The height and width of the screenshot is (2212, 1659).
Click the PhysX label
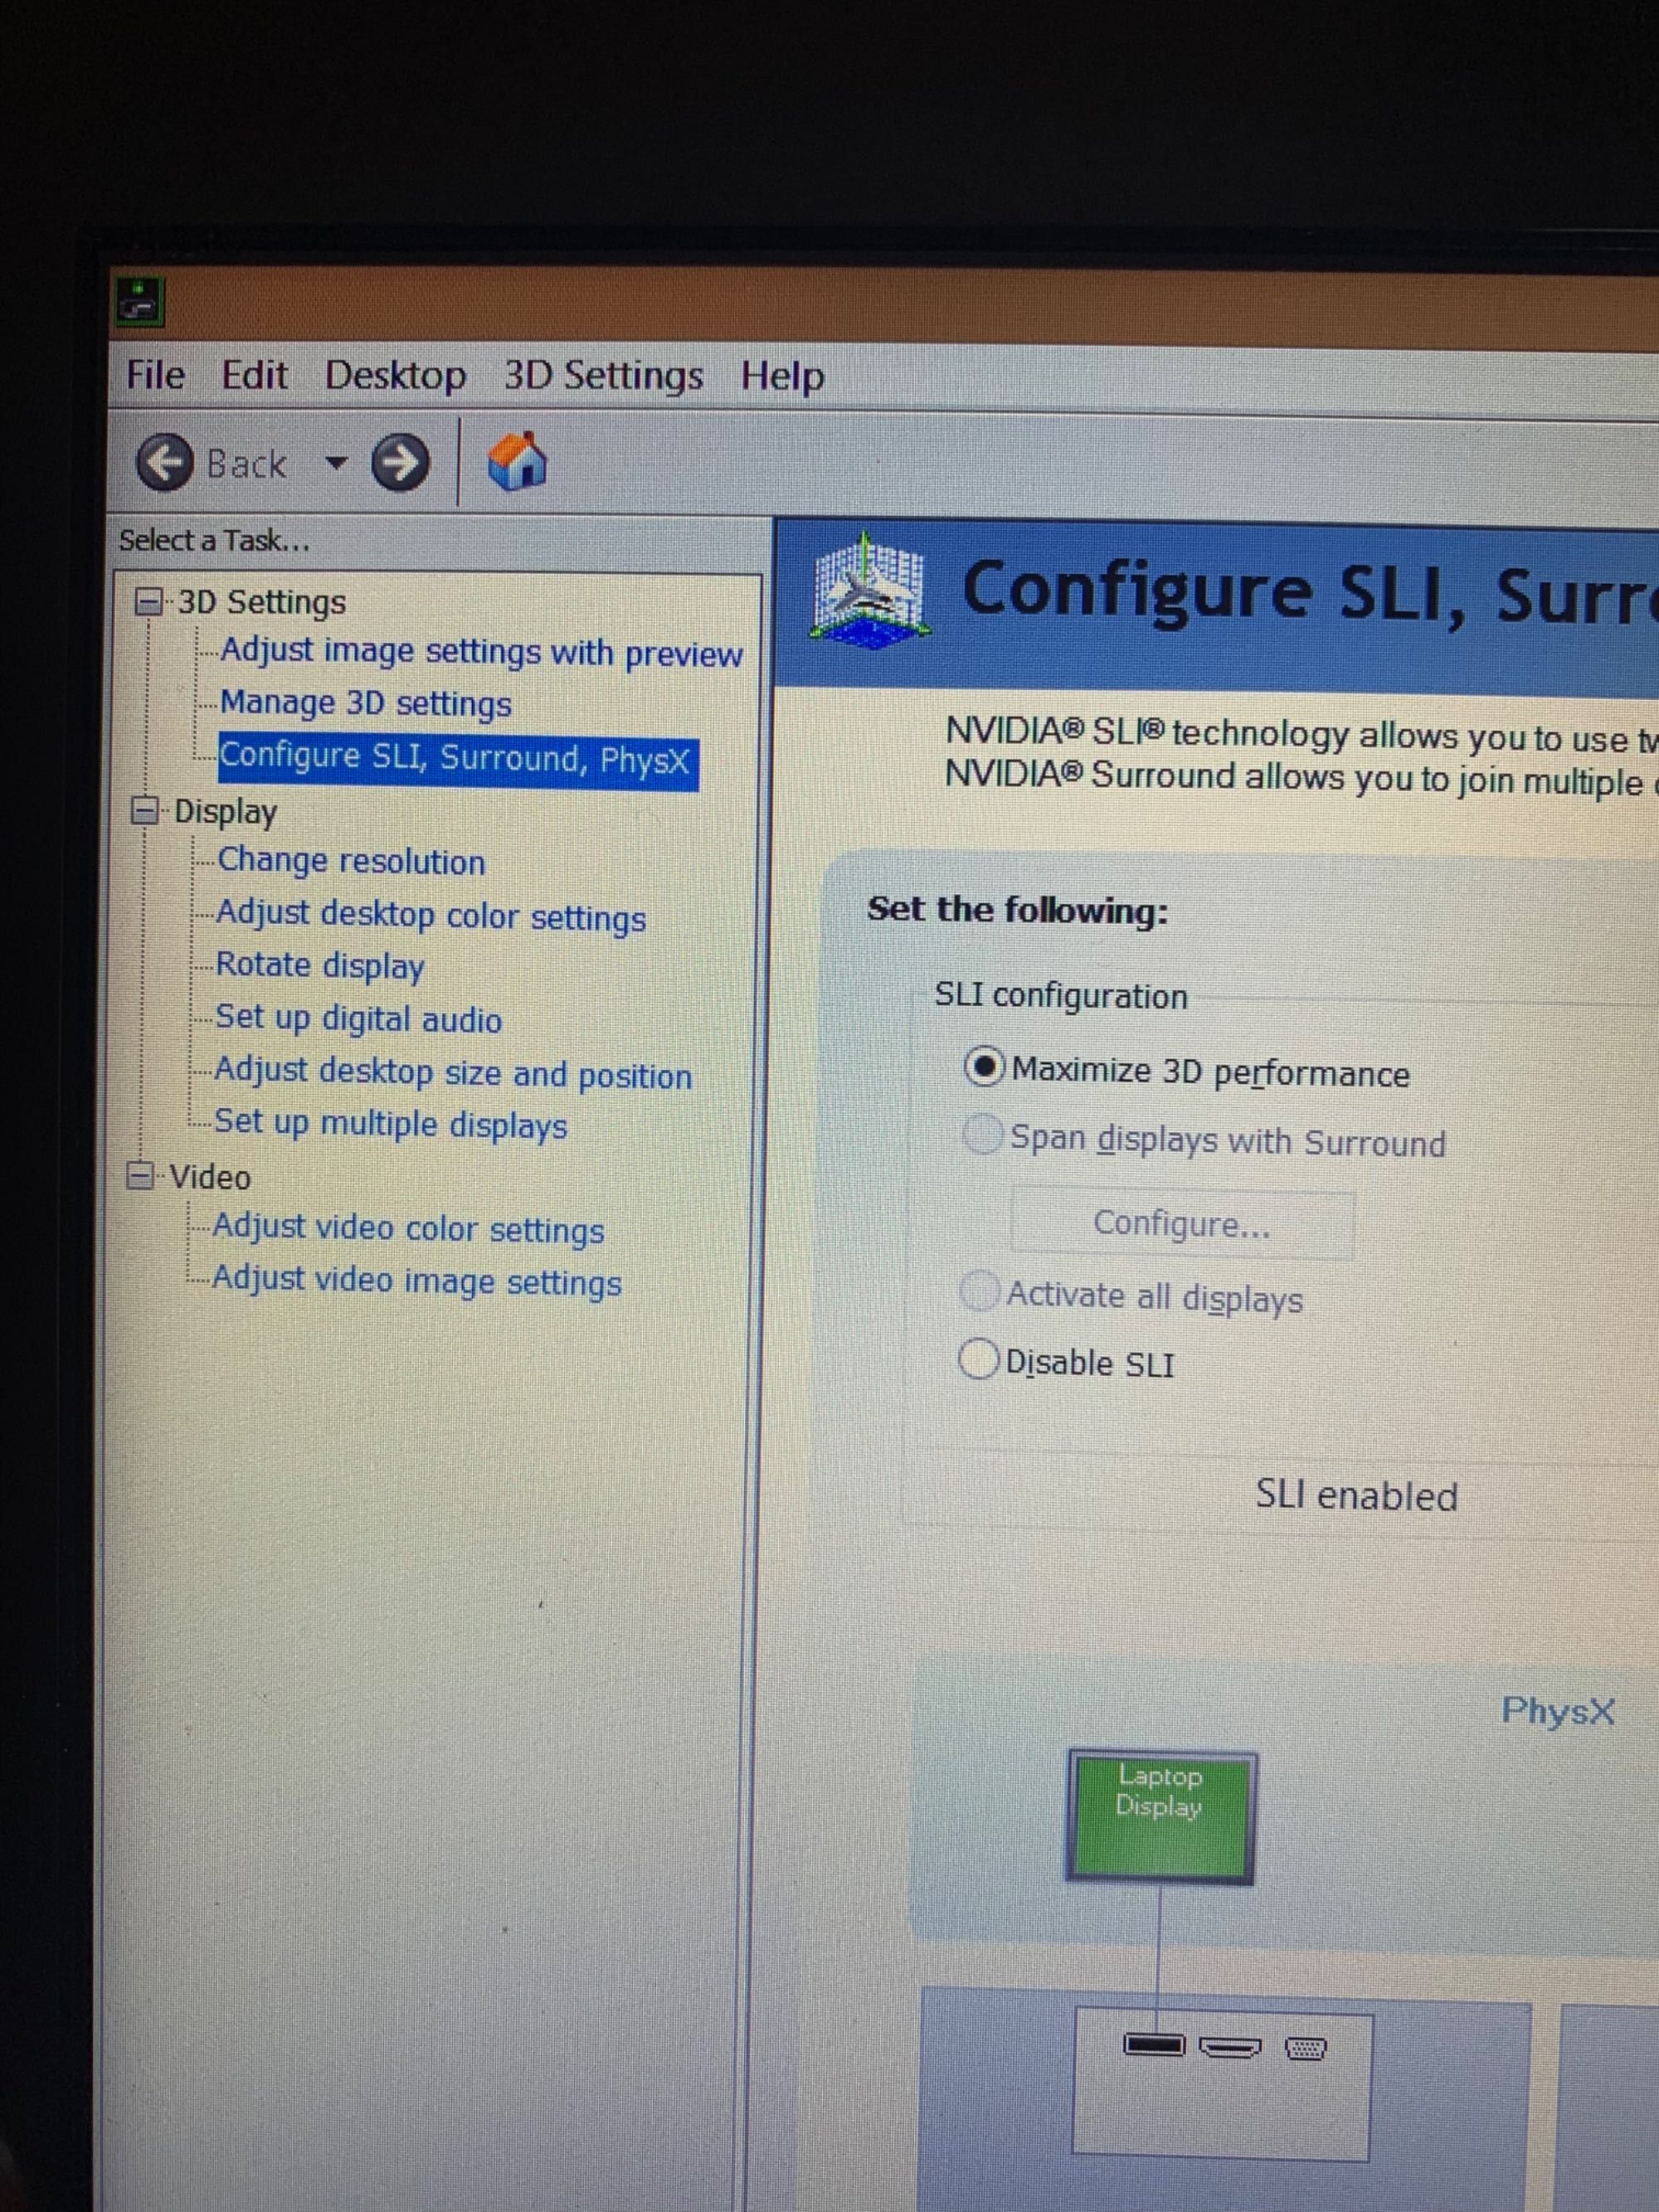point(1558,1711)
